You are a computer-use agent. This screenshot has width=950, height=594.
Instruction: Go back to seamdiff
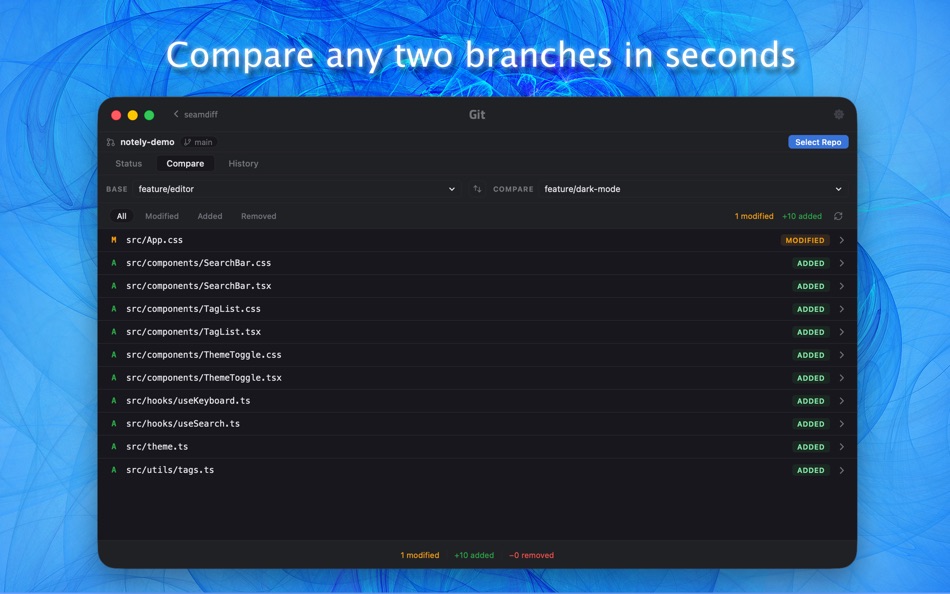point(195,114)
